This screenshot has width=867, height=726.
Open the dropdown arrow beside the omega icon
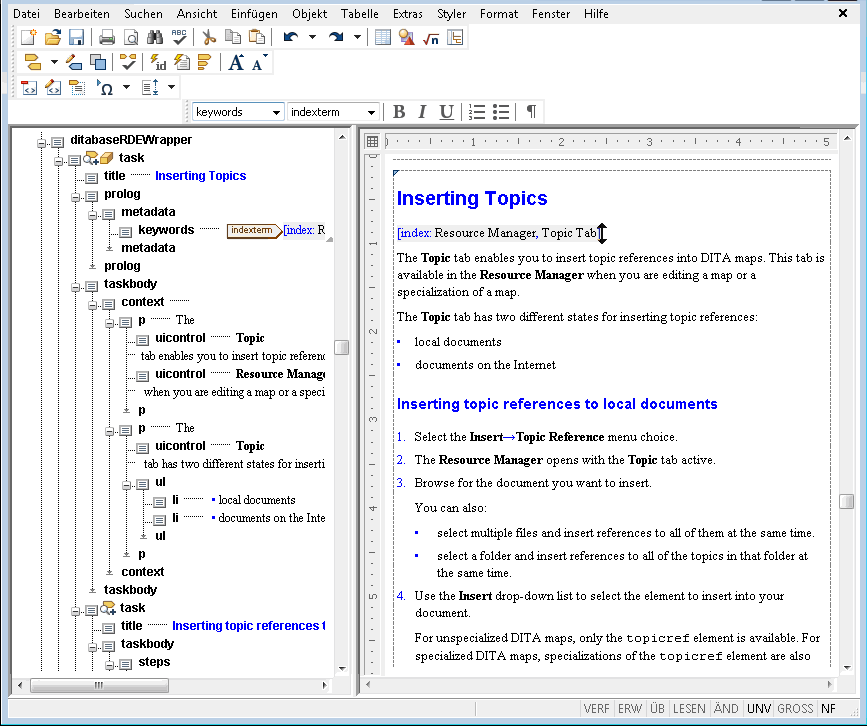(126, 87)
